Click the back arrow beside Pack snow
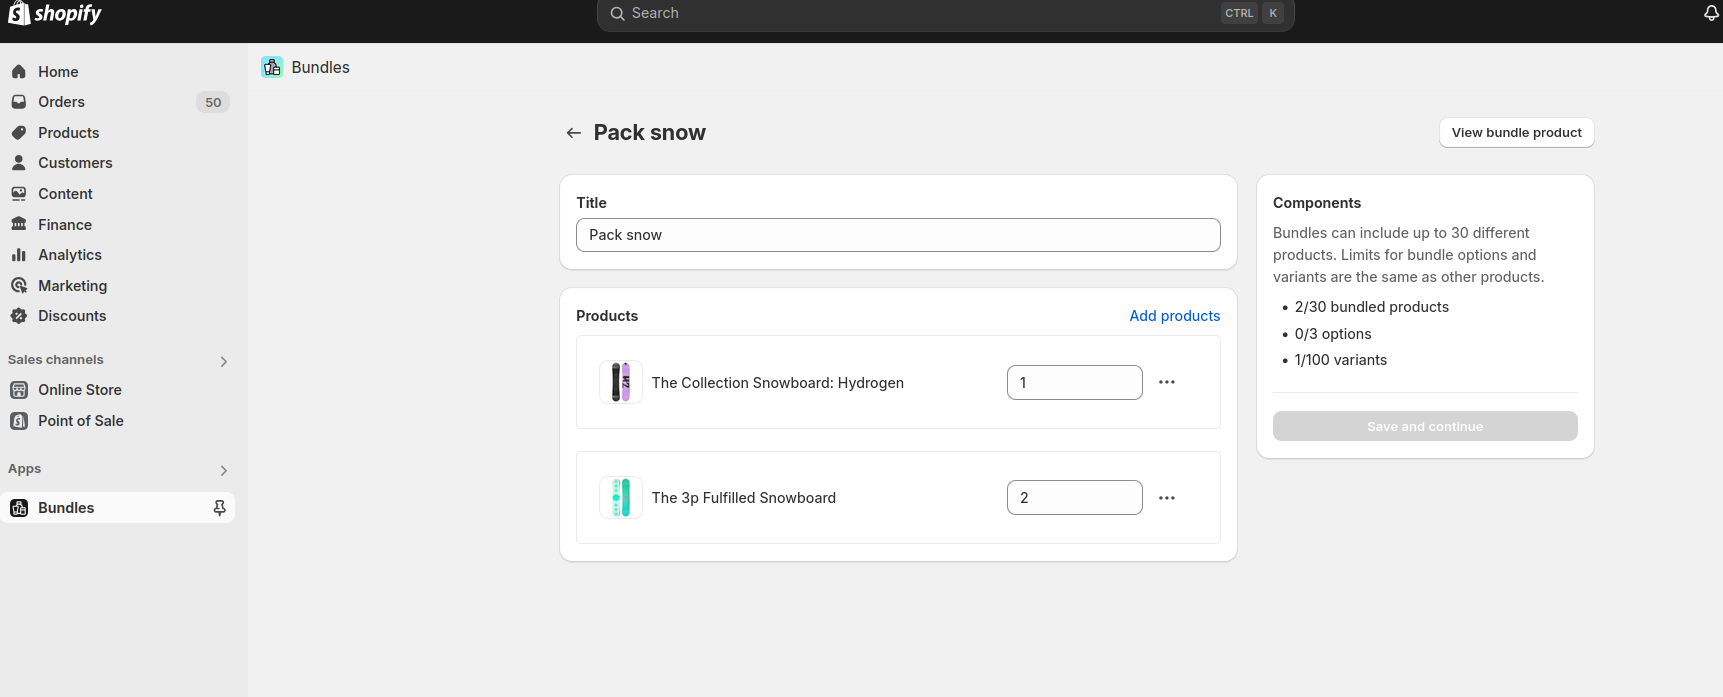The height and width of the screenshot is (697, 1723). coord(573,133)
